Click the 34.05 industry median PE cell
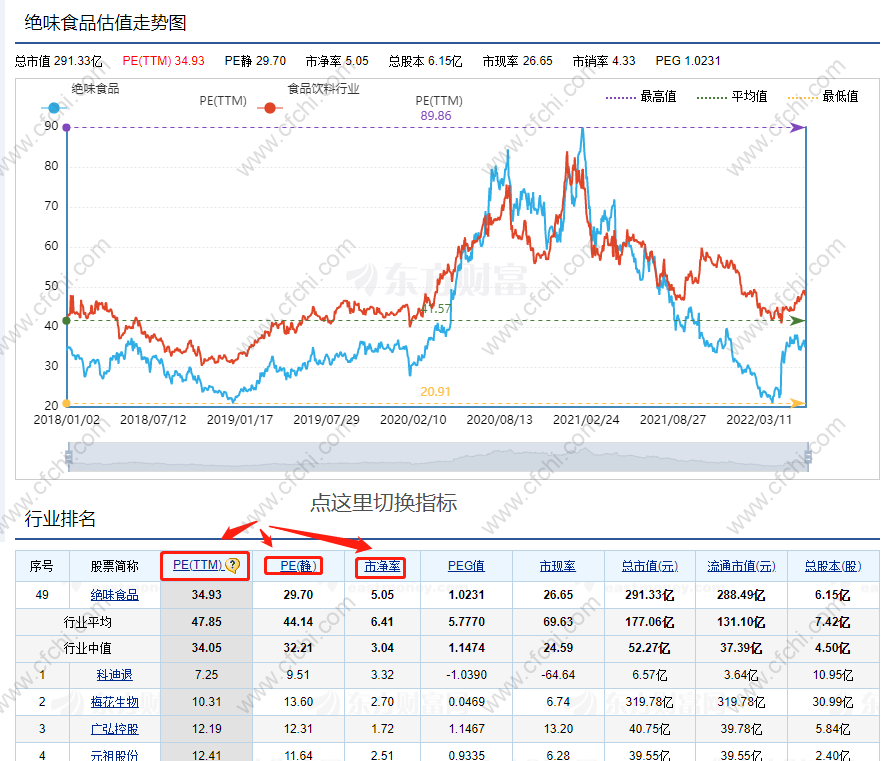The height and width of the screenshot is (761, 883). coord(207,648)
